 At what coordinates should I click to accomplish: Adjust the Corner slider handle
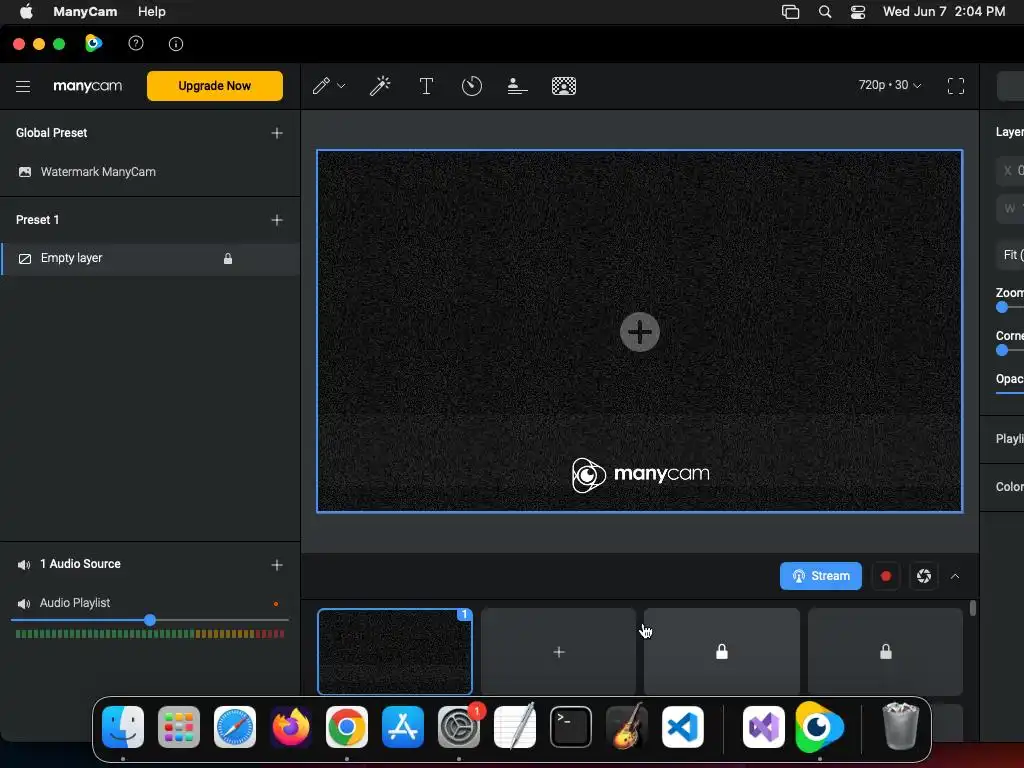(1002, 350)
